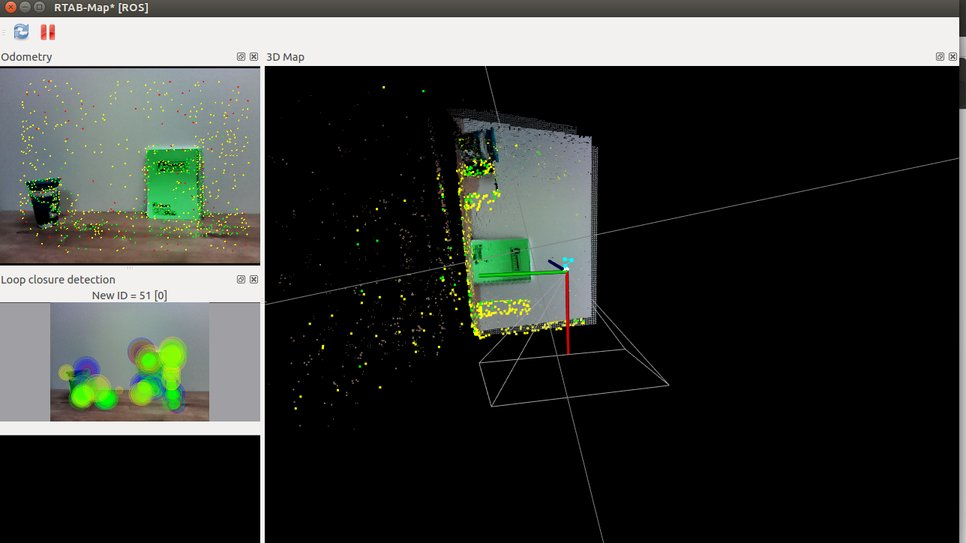Select the 3D Map panel title

pyautogui.click(x=286, y=57)
